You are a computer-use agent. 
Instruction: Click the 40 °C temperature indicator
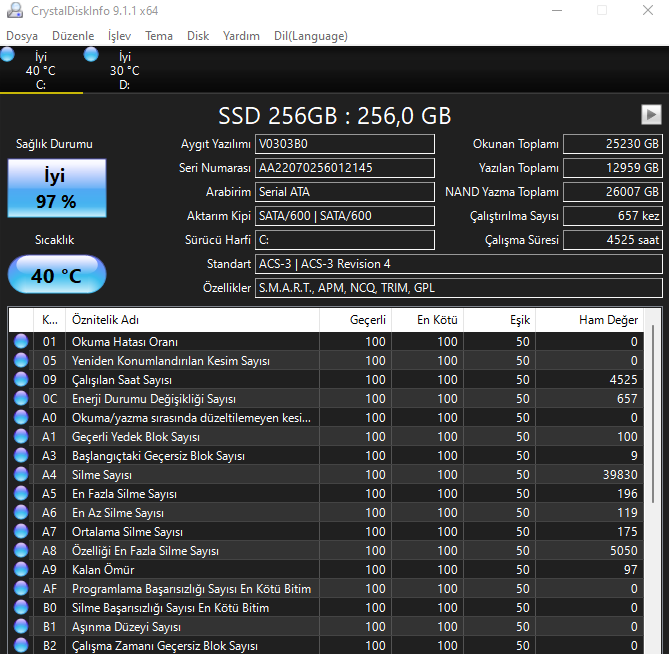tap(57, 275)
